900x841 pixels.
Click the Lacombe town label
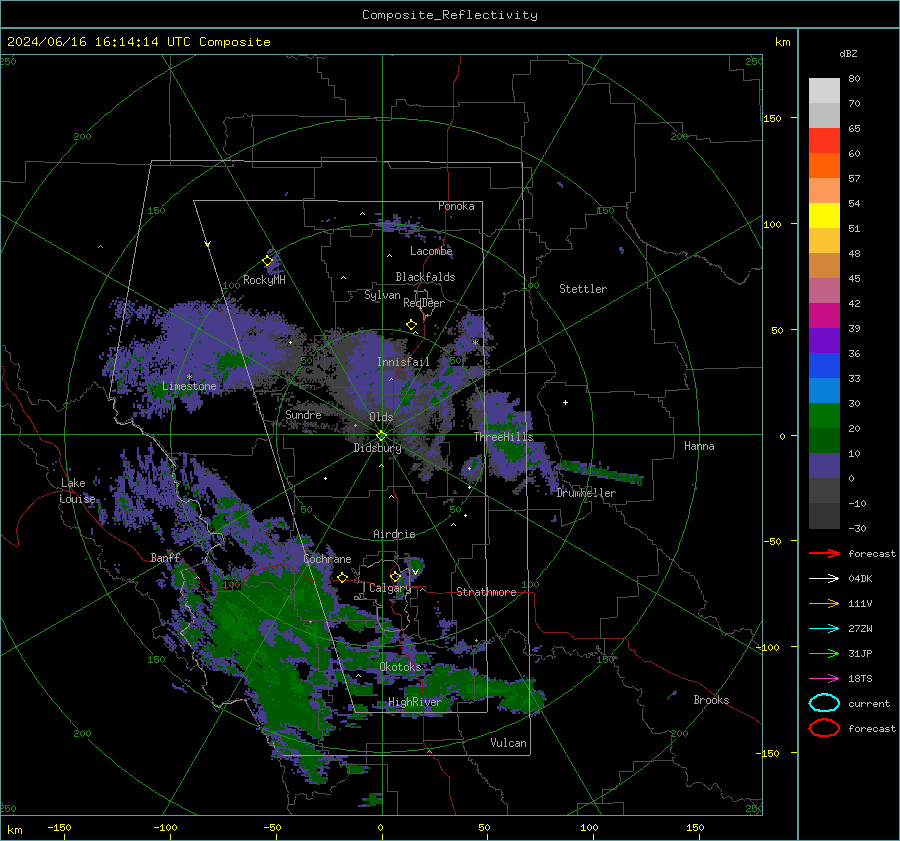431,251
